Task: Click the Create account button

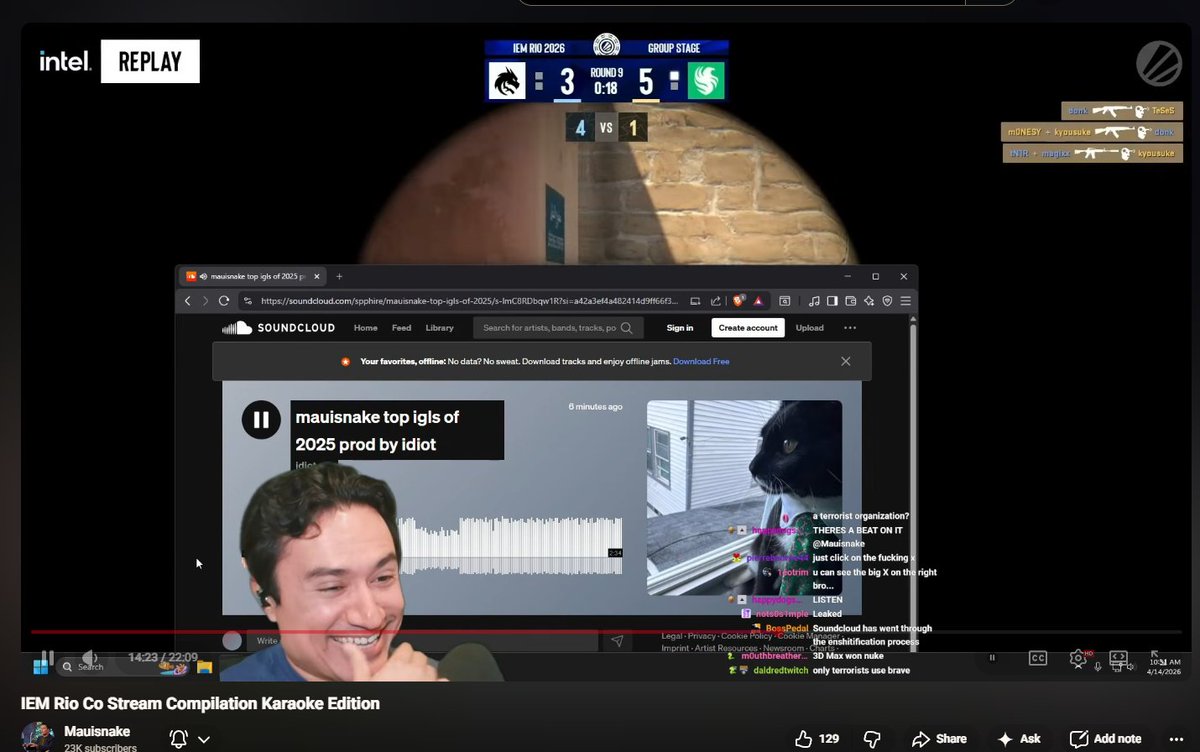Action: [x=748, y=328]
